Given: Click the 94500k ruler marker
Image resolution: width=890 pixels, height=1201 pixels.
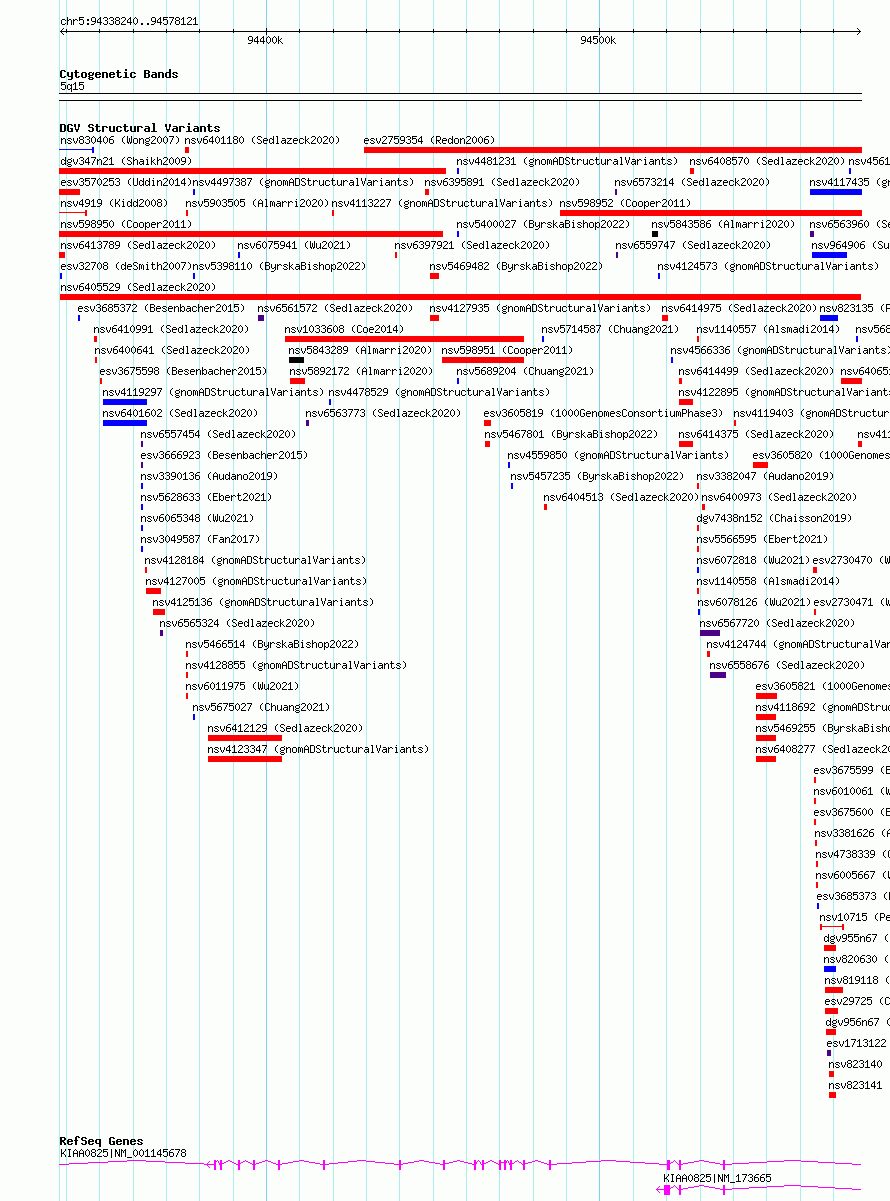Looking at the screenshot, I should tap(598, 40).
